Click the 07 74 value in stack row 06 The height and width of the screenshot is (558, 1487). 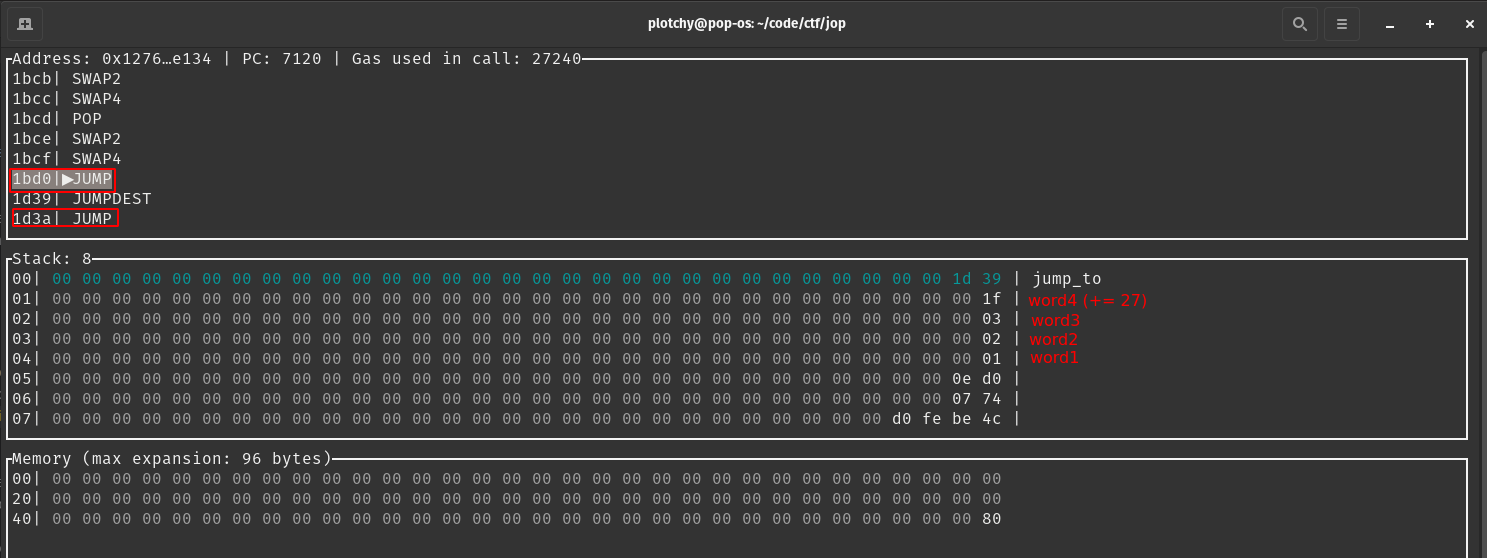(x=976, y=399)
